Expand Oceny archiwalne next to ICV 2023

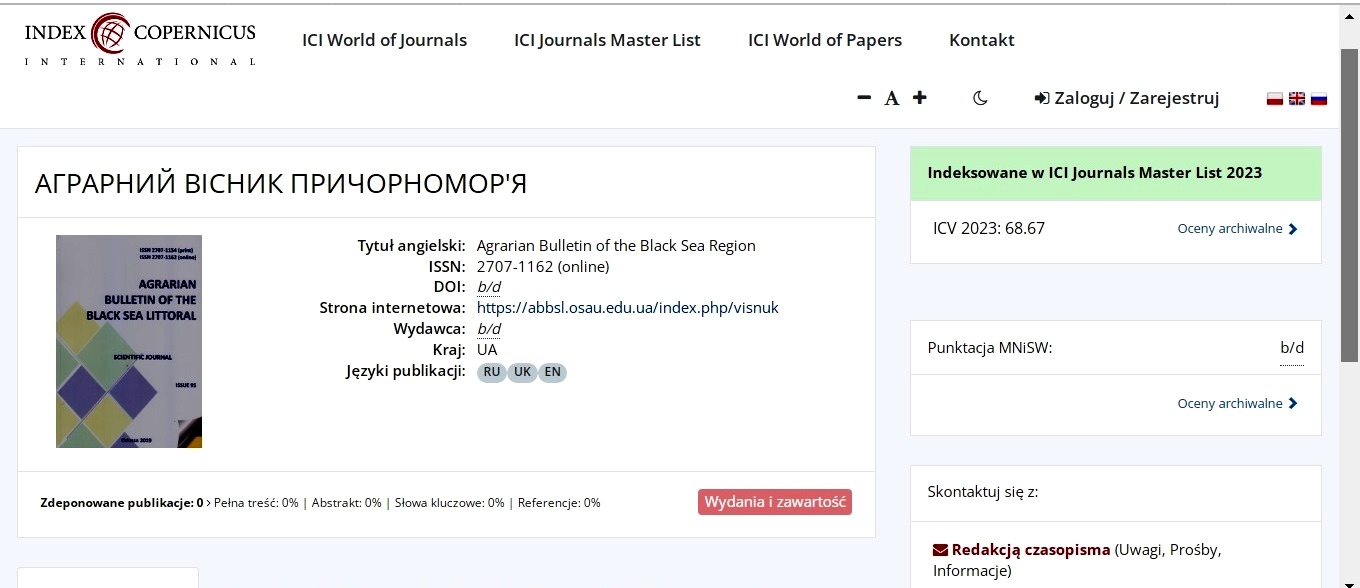(1237, 229)
